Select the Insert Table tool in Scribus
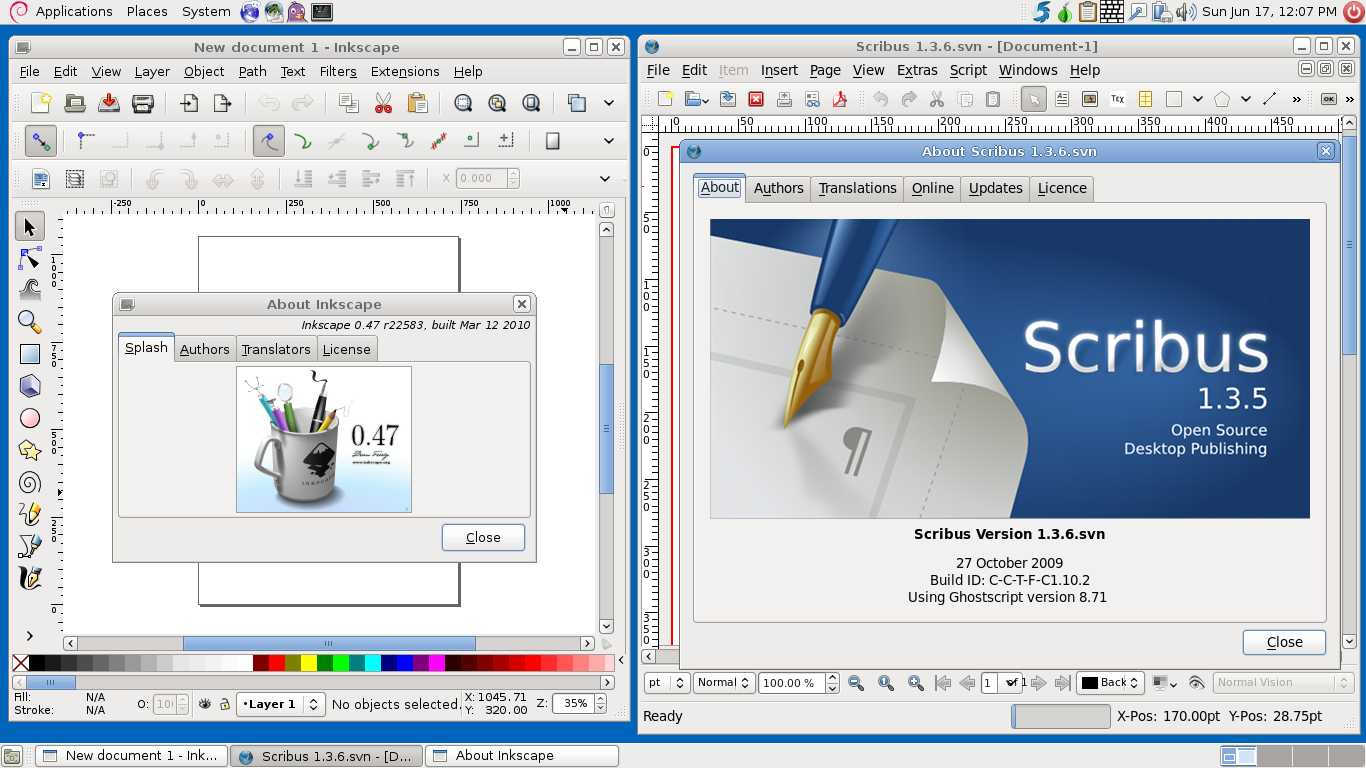This screenshot has height=768, width=1366. coord(1145,99)
